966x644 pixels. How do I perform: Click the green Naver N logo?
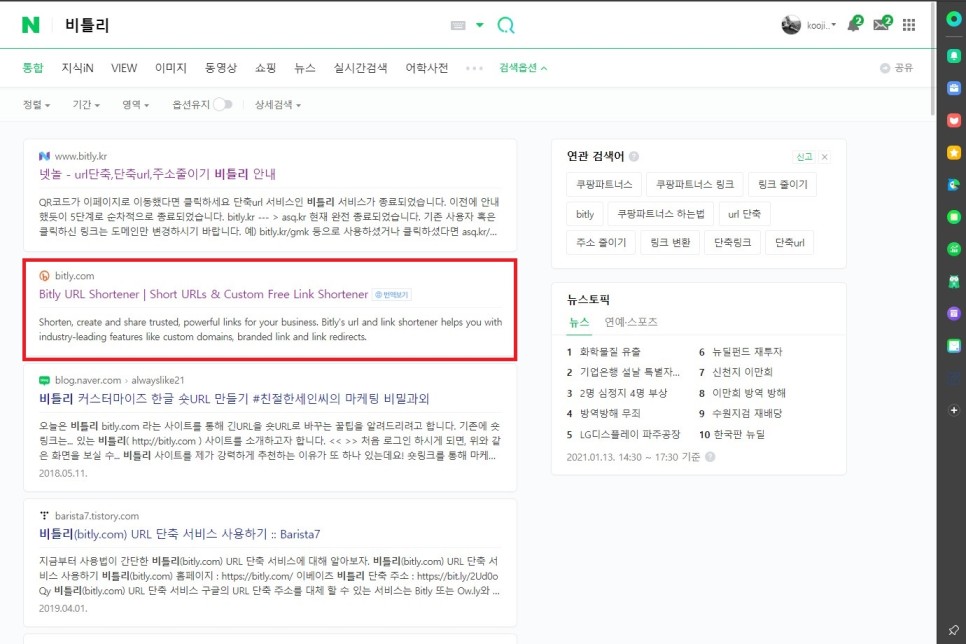(30, 25)
